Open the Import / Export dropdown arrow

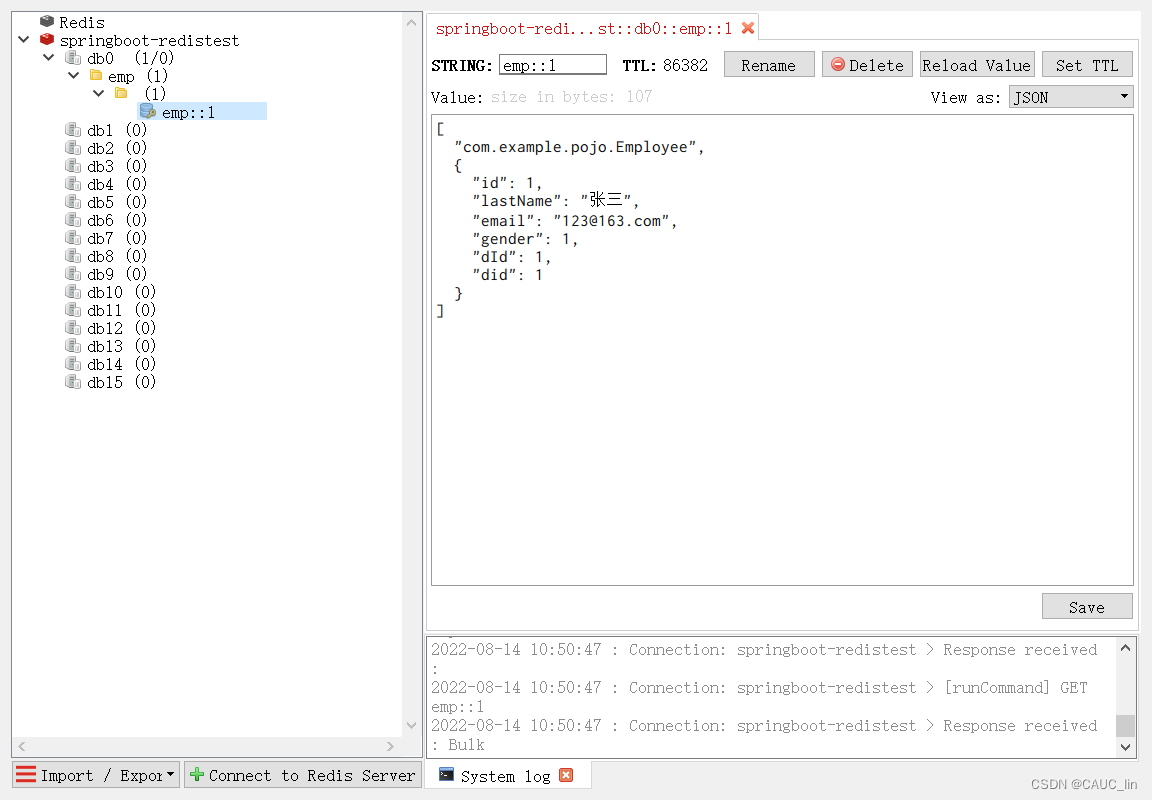coord(170,774)
